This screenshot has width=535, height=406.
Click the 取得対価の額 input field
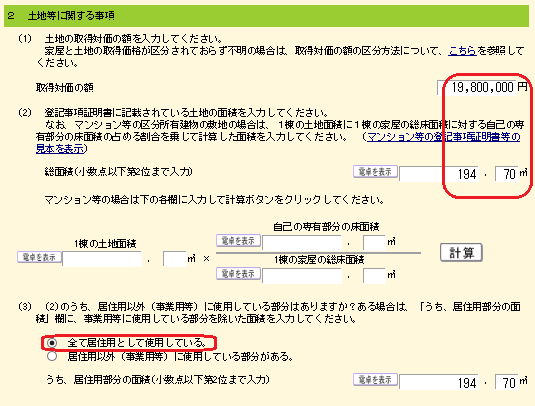476,88
